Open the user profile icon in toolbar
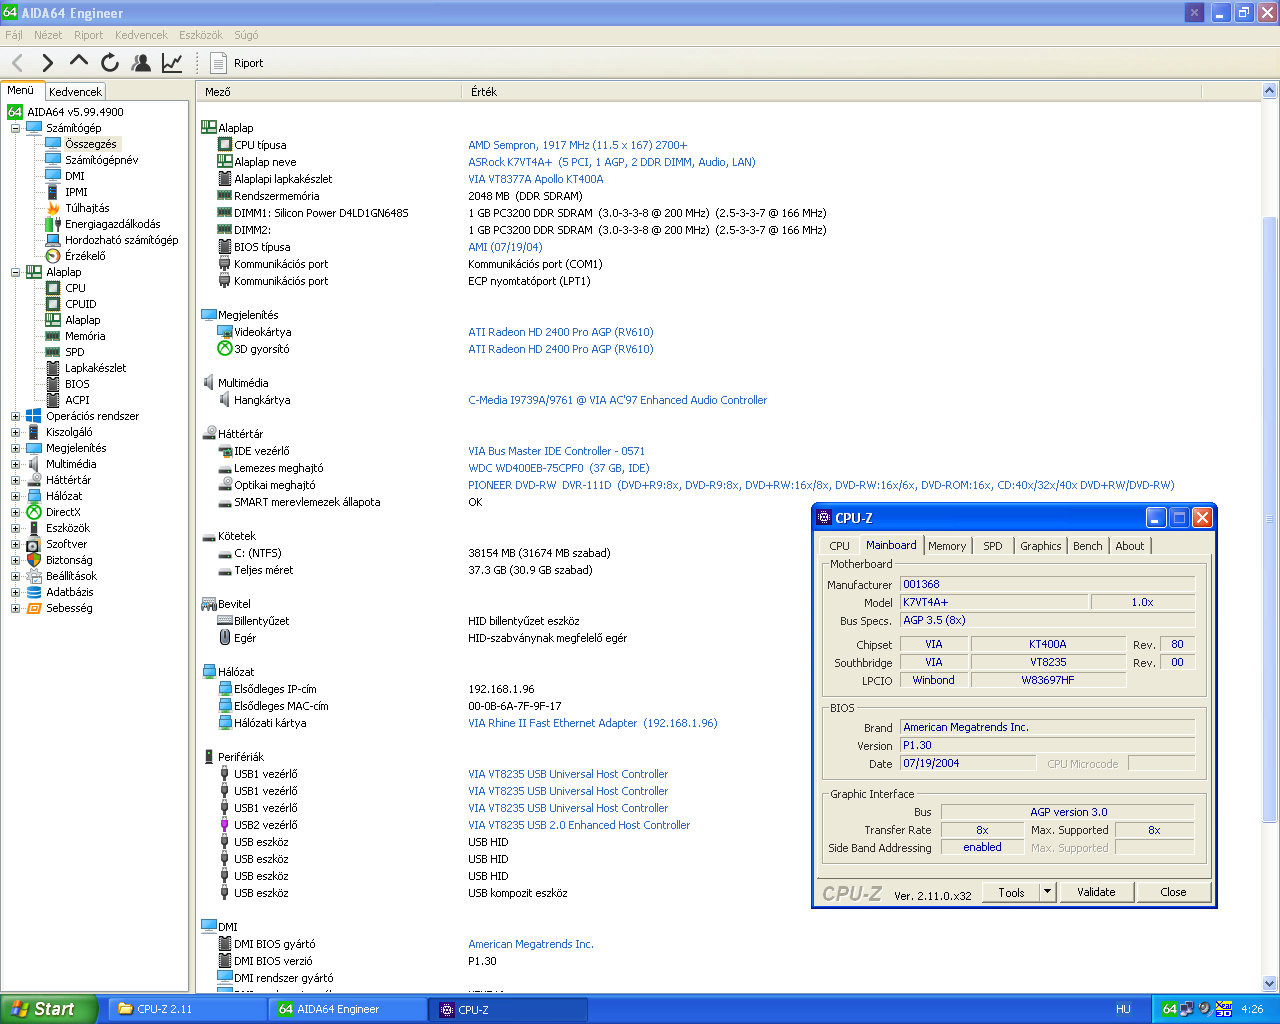 141,63
